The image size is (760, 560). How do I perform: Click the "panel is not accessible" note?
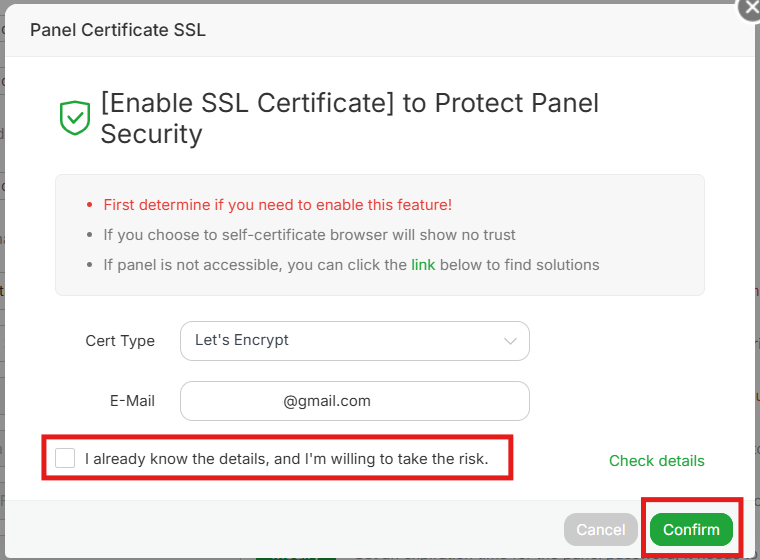click(x=255, y=265)
